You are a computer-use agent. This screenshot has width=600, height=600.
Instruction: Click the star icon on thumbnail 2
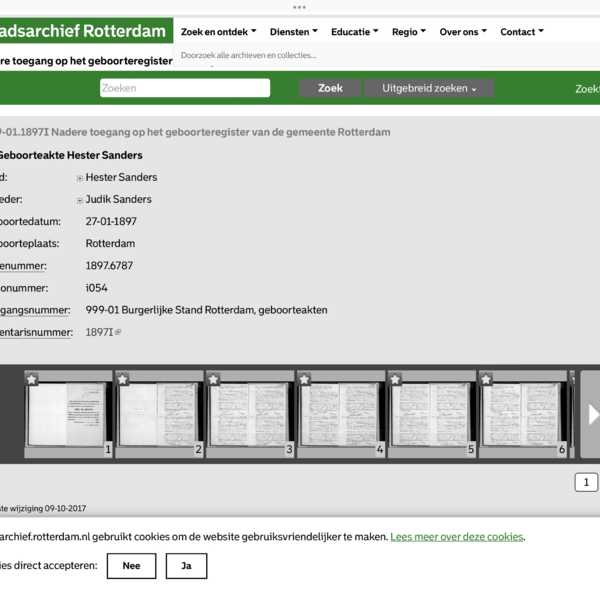pos(123,380)
